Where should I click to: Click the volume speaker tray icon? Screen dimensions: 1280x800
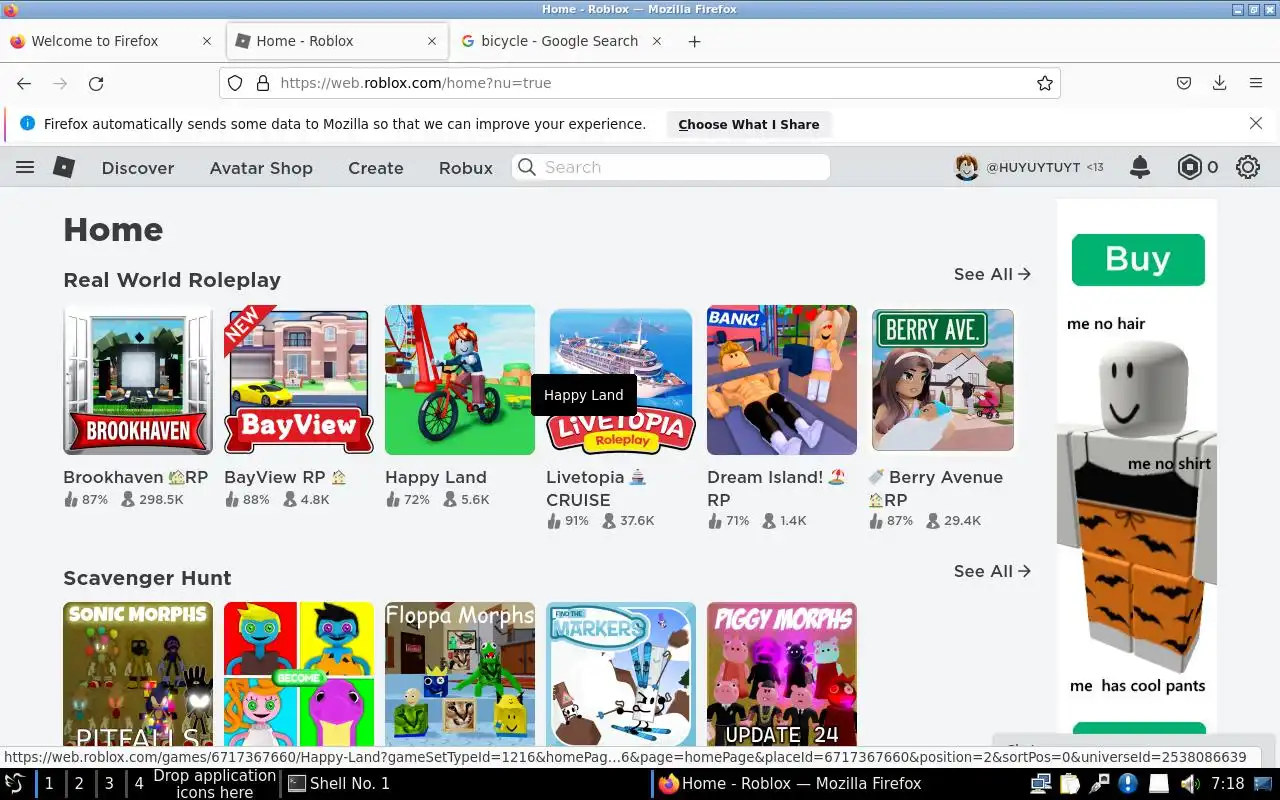[1189, 784]
